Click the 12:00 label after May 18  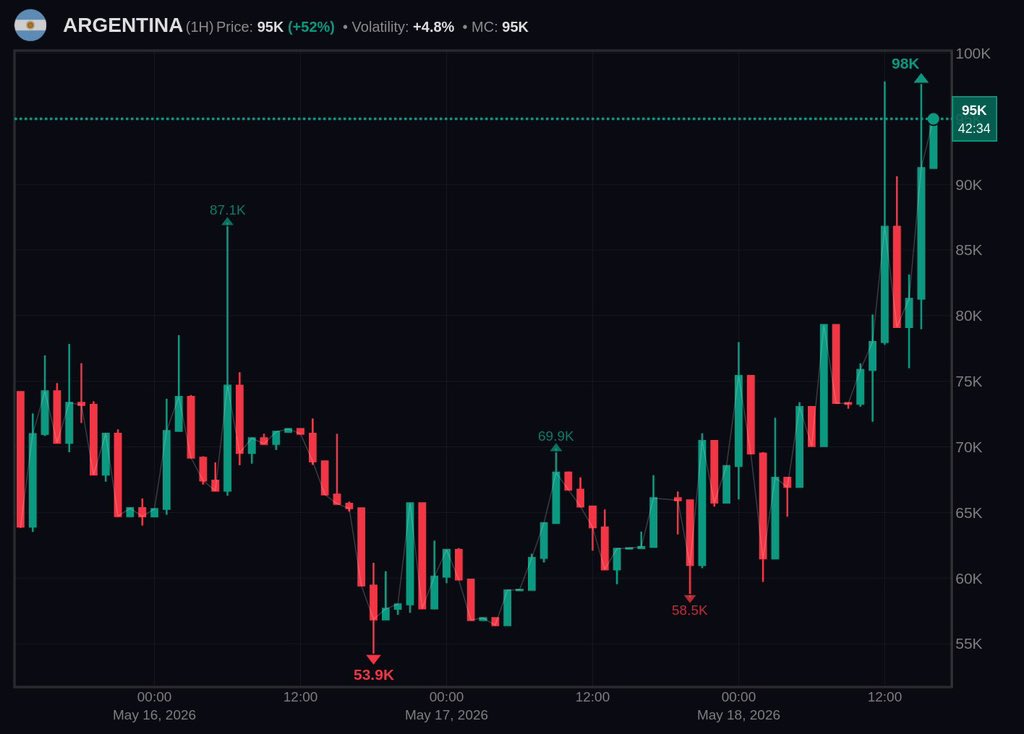pos(884,697)
